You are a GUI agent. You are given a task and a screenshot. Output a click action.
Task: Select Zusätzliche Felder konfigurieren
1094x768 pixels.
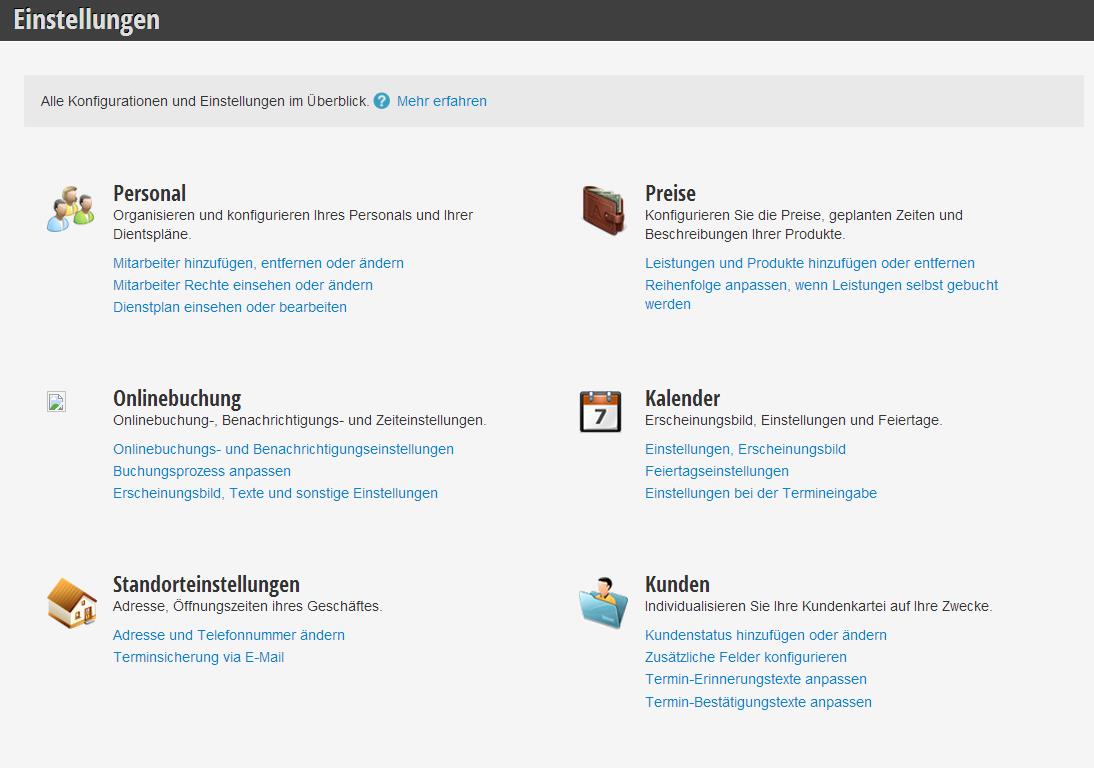[x=746, y=657]
